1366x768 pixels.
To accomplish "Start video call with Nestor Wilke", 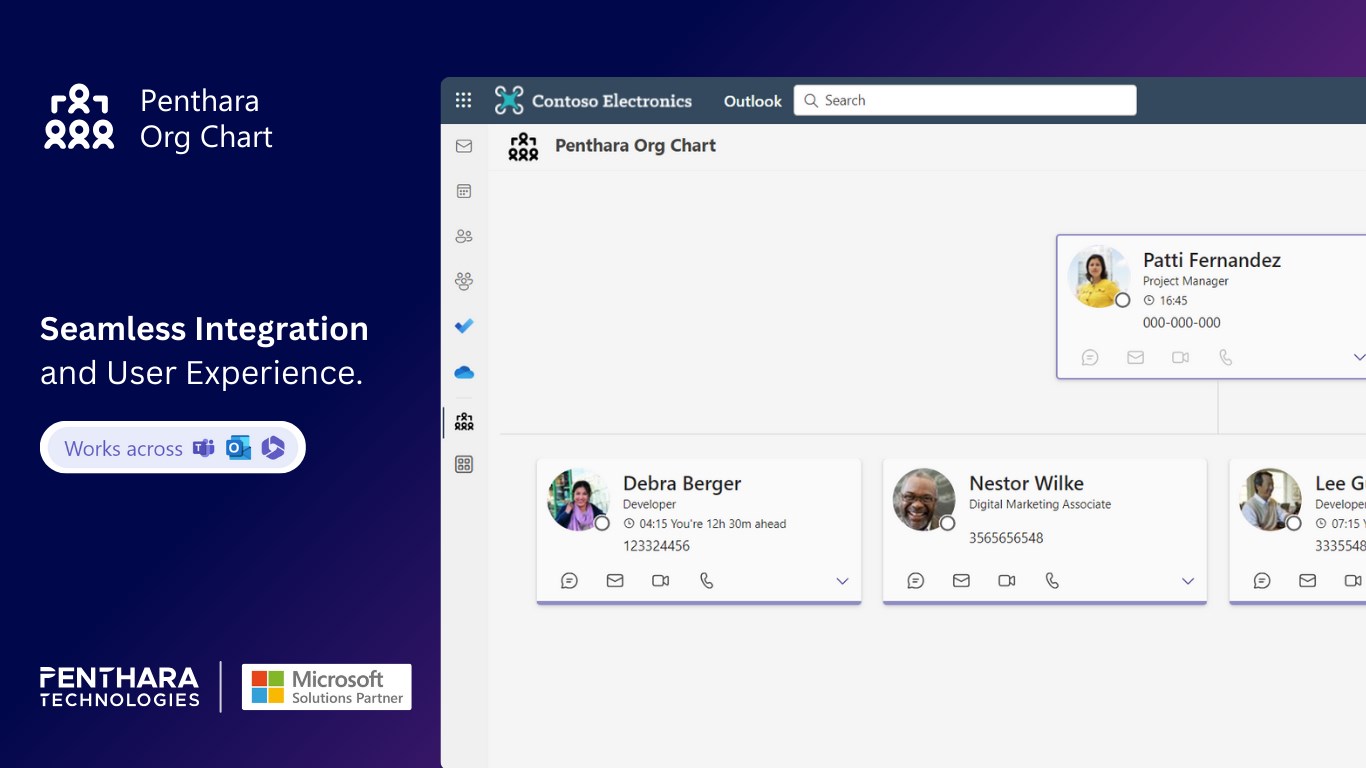I will pyautogui.click(x=1007, y=580).
